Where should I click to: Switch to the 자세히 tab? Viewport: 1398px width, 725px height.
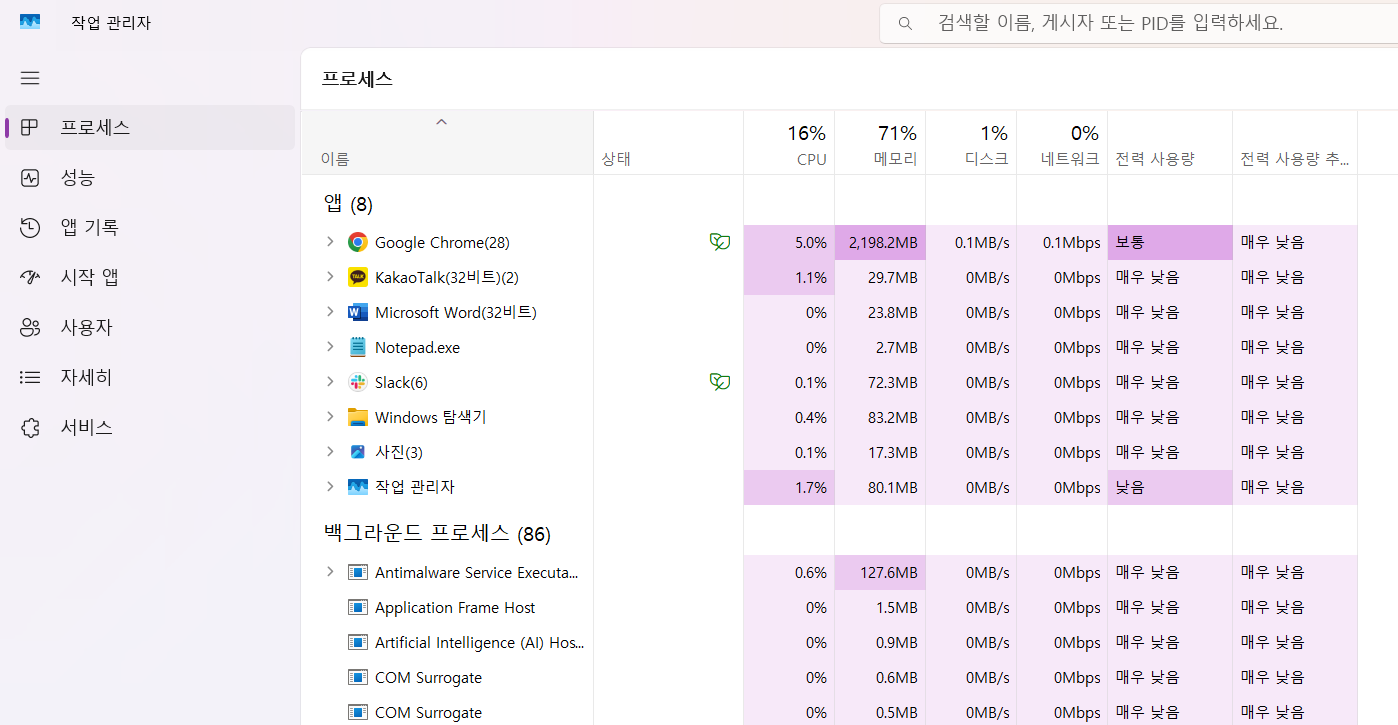point(150,378)
